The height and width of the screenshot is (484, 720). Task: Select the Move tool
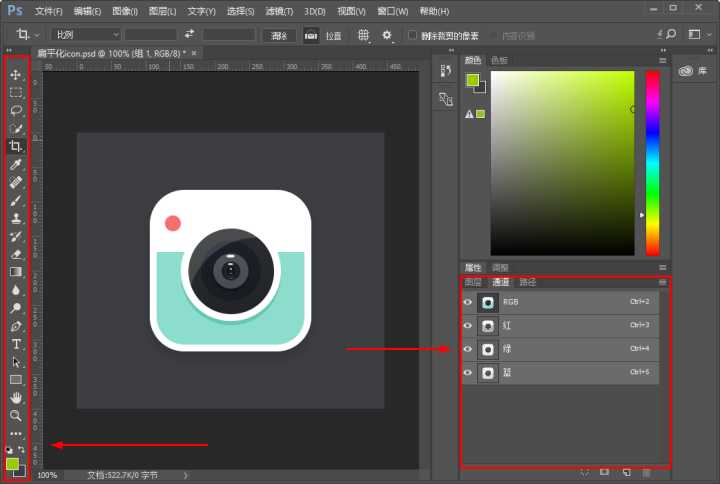tap(16, 75)
